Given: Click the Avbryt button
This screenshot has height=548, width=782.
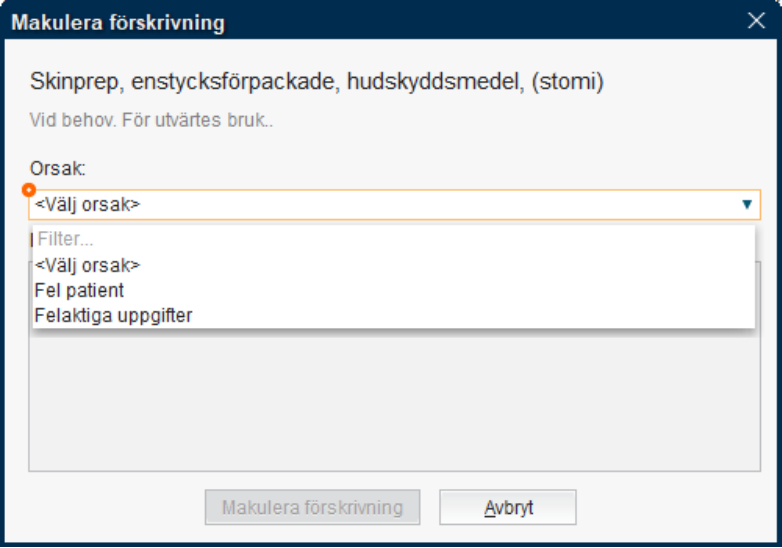Looking at the screenshot, I should pyautogui.click(x=508, y=507).
